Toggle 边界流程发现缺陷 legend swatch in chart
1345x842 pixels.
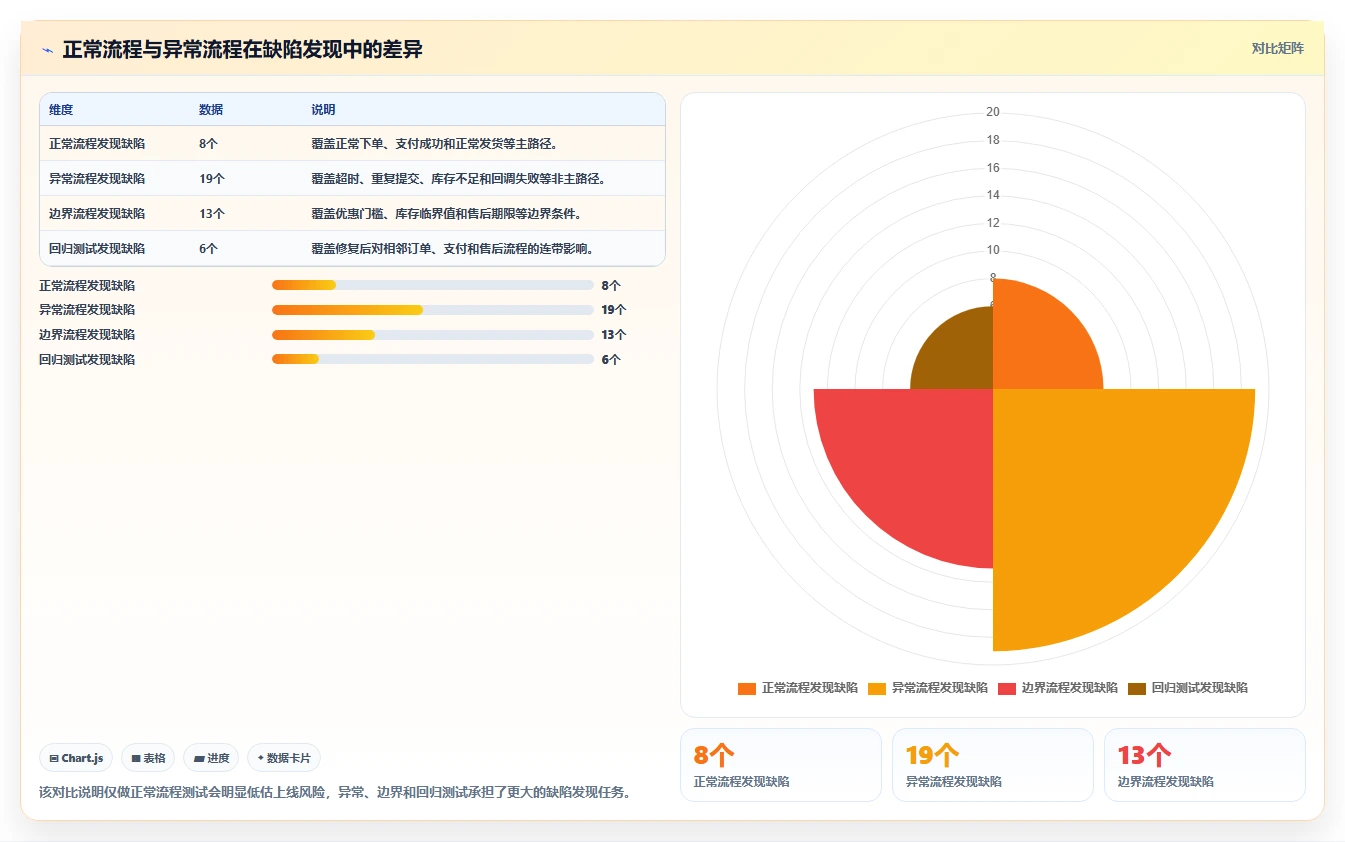pos(1007,688)
